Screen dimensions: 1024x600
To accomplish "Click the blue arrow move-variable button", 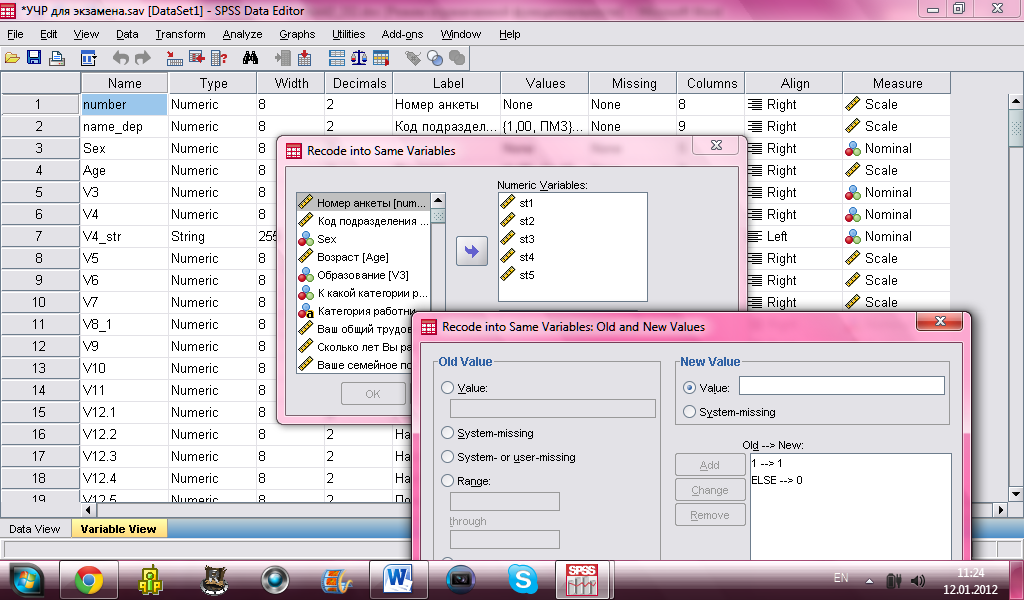I will point(472,251).
